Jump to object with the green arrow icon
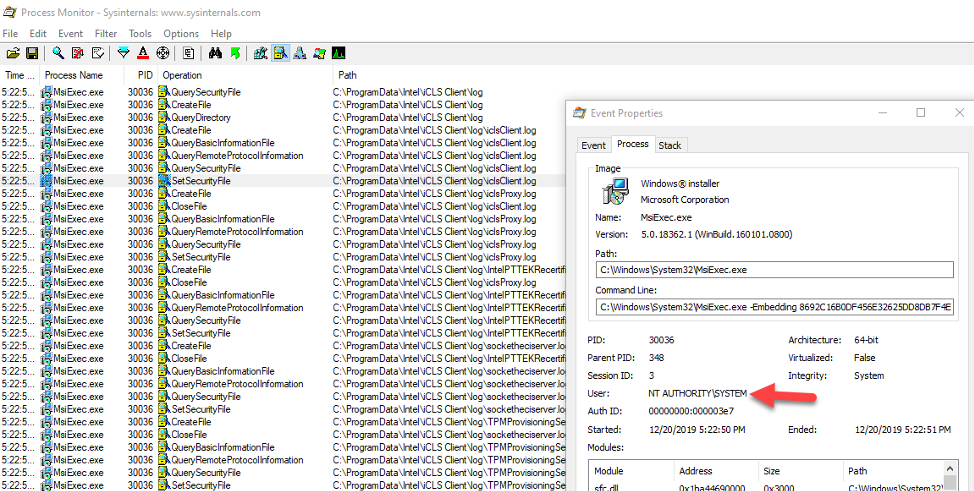This screenshot has height=491, width=974. tap(235, 53)
